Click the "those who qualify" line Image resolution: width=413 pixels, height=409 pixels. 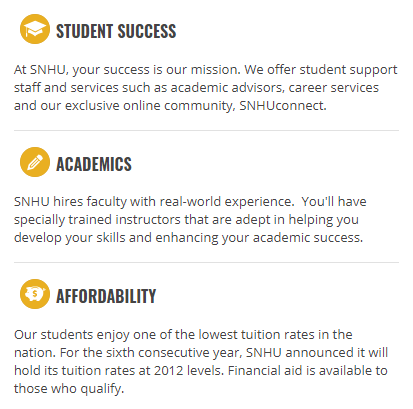[69, 389]
